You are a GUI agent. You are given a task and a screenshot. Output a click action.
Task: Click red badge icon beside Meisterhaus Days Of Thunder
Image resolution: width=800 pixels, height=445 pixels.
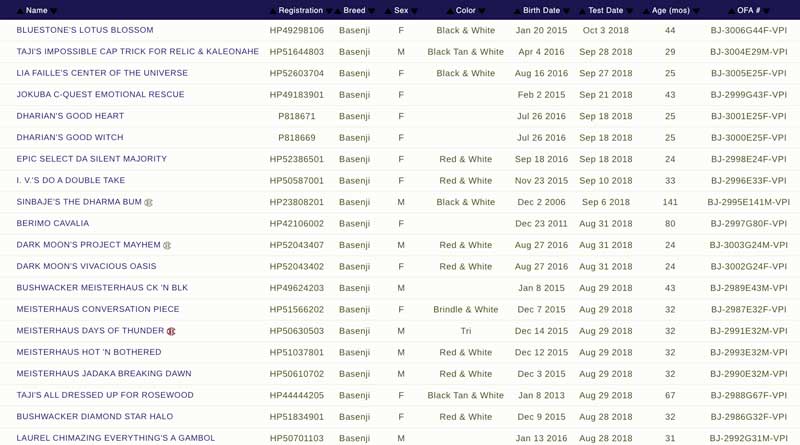(x=171, y=331)
